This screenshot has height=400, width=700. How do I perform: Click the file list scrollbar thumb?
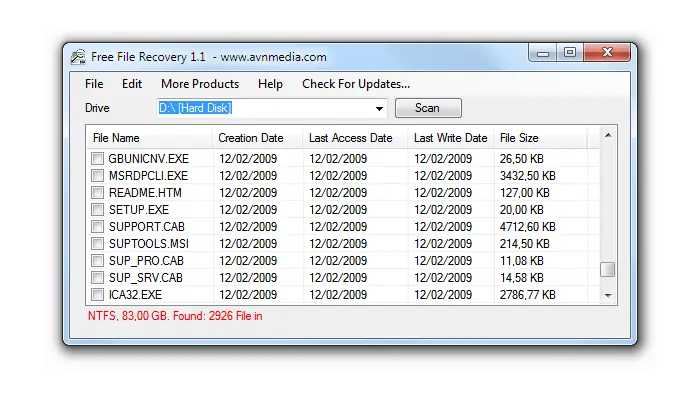tap(608, 269)
